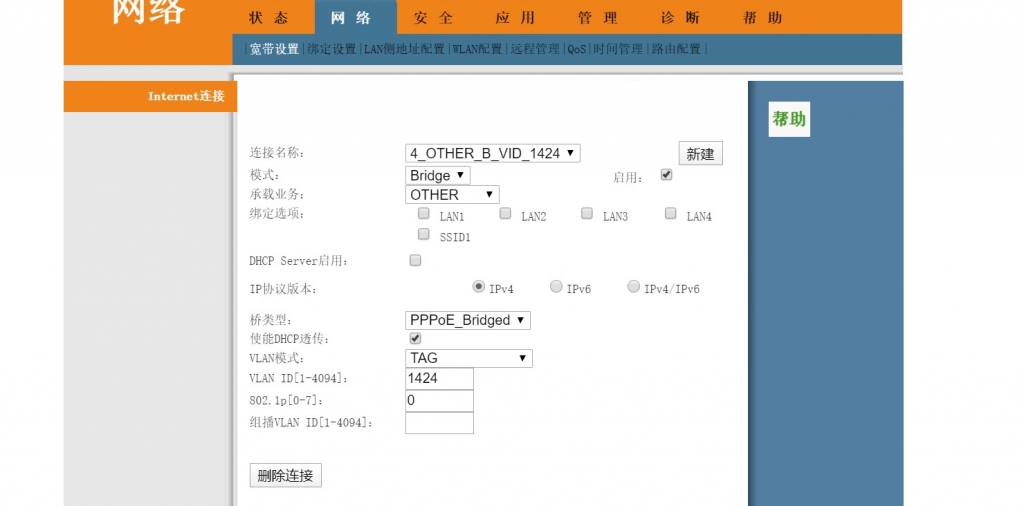Image resolution: width=1024 pixels, height=506 pixels.
Task: Open the QoS submenu item
Action: (577, 49)
